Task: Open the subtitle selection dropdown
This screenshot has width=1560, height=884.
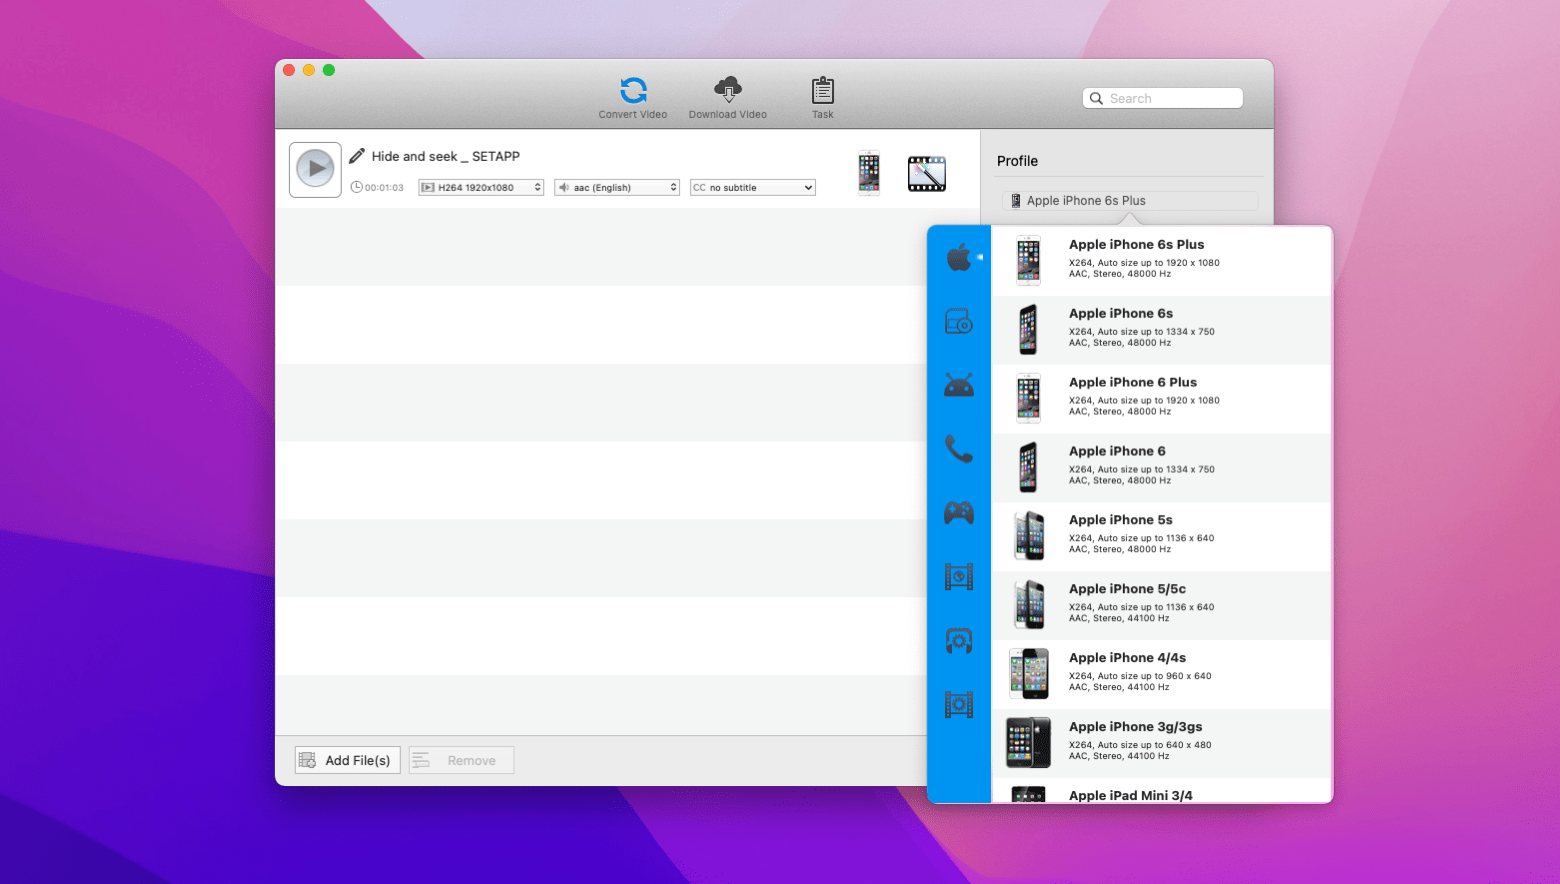Action: coord(752,187)
